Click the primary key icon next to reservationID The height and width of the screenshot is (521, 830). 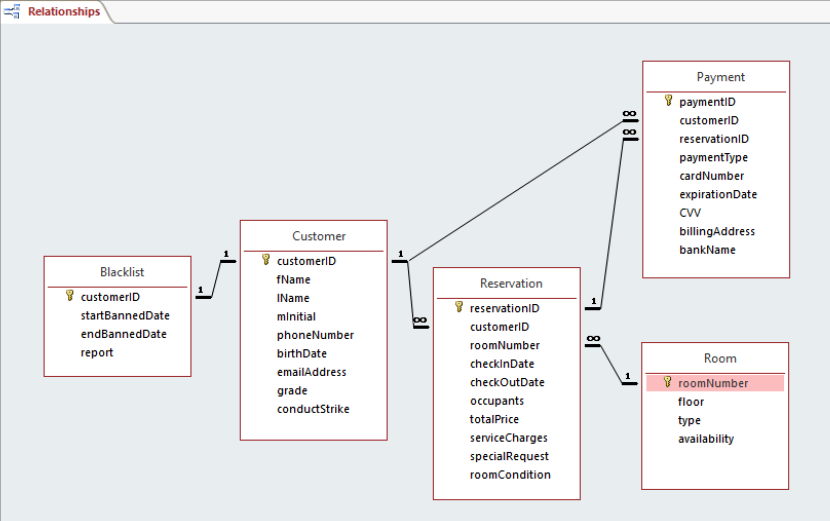point(459,307)
